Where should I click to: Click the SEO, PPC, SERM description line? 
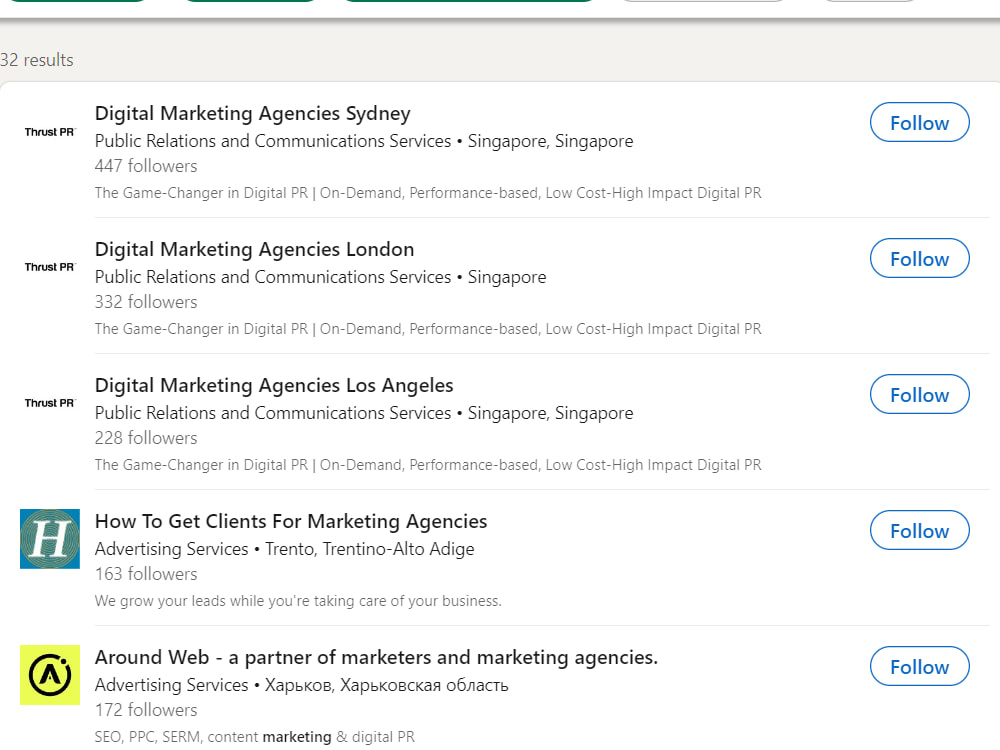point(254,737)
